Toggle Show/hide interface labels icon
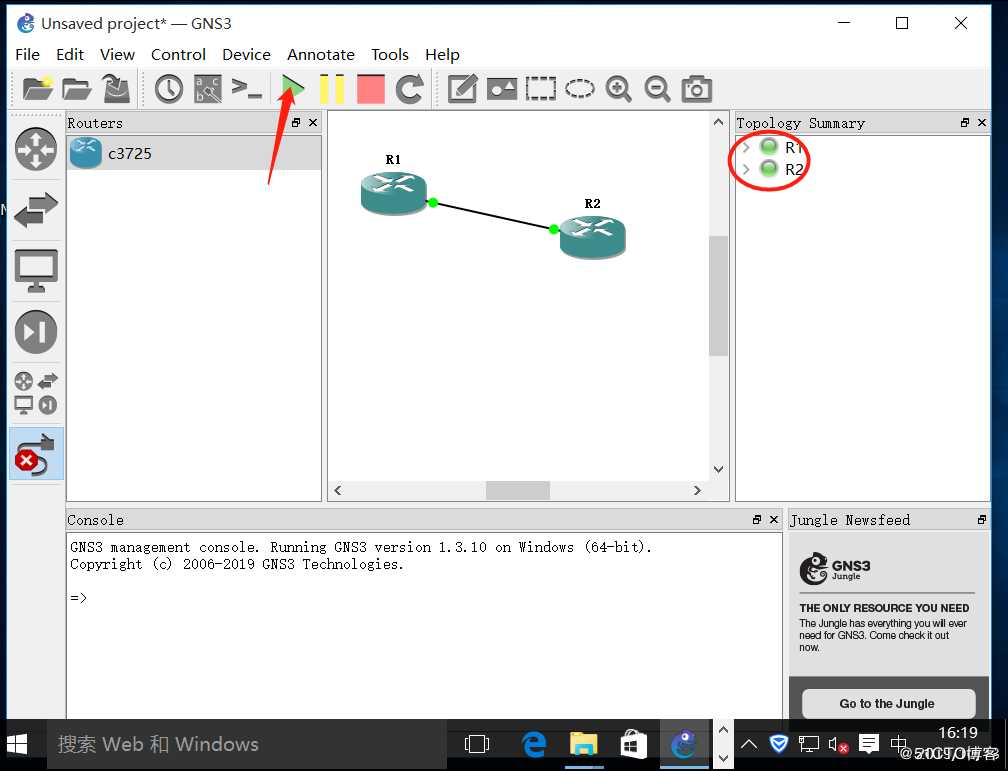Viewport: 1008px width, 771px height. pos(208,89)
